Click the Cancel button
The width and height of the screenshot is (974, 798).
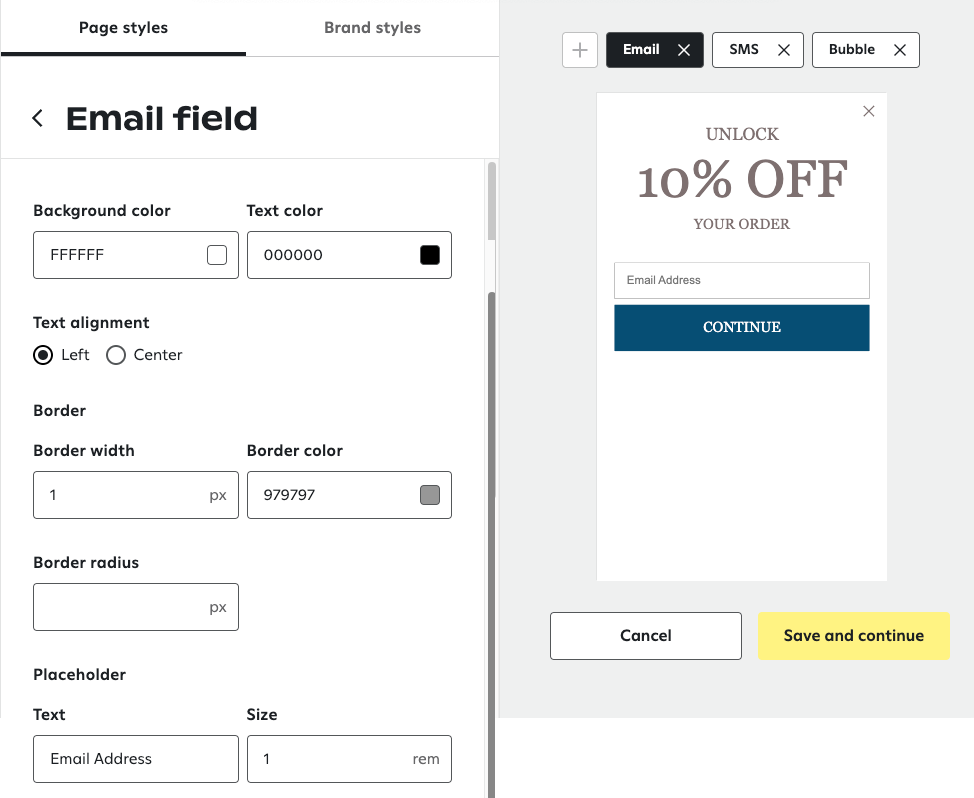645,635
